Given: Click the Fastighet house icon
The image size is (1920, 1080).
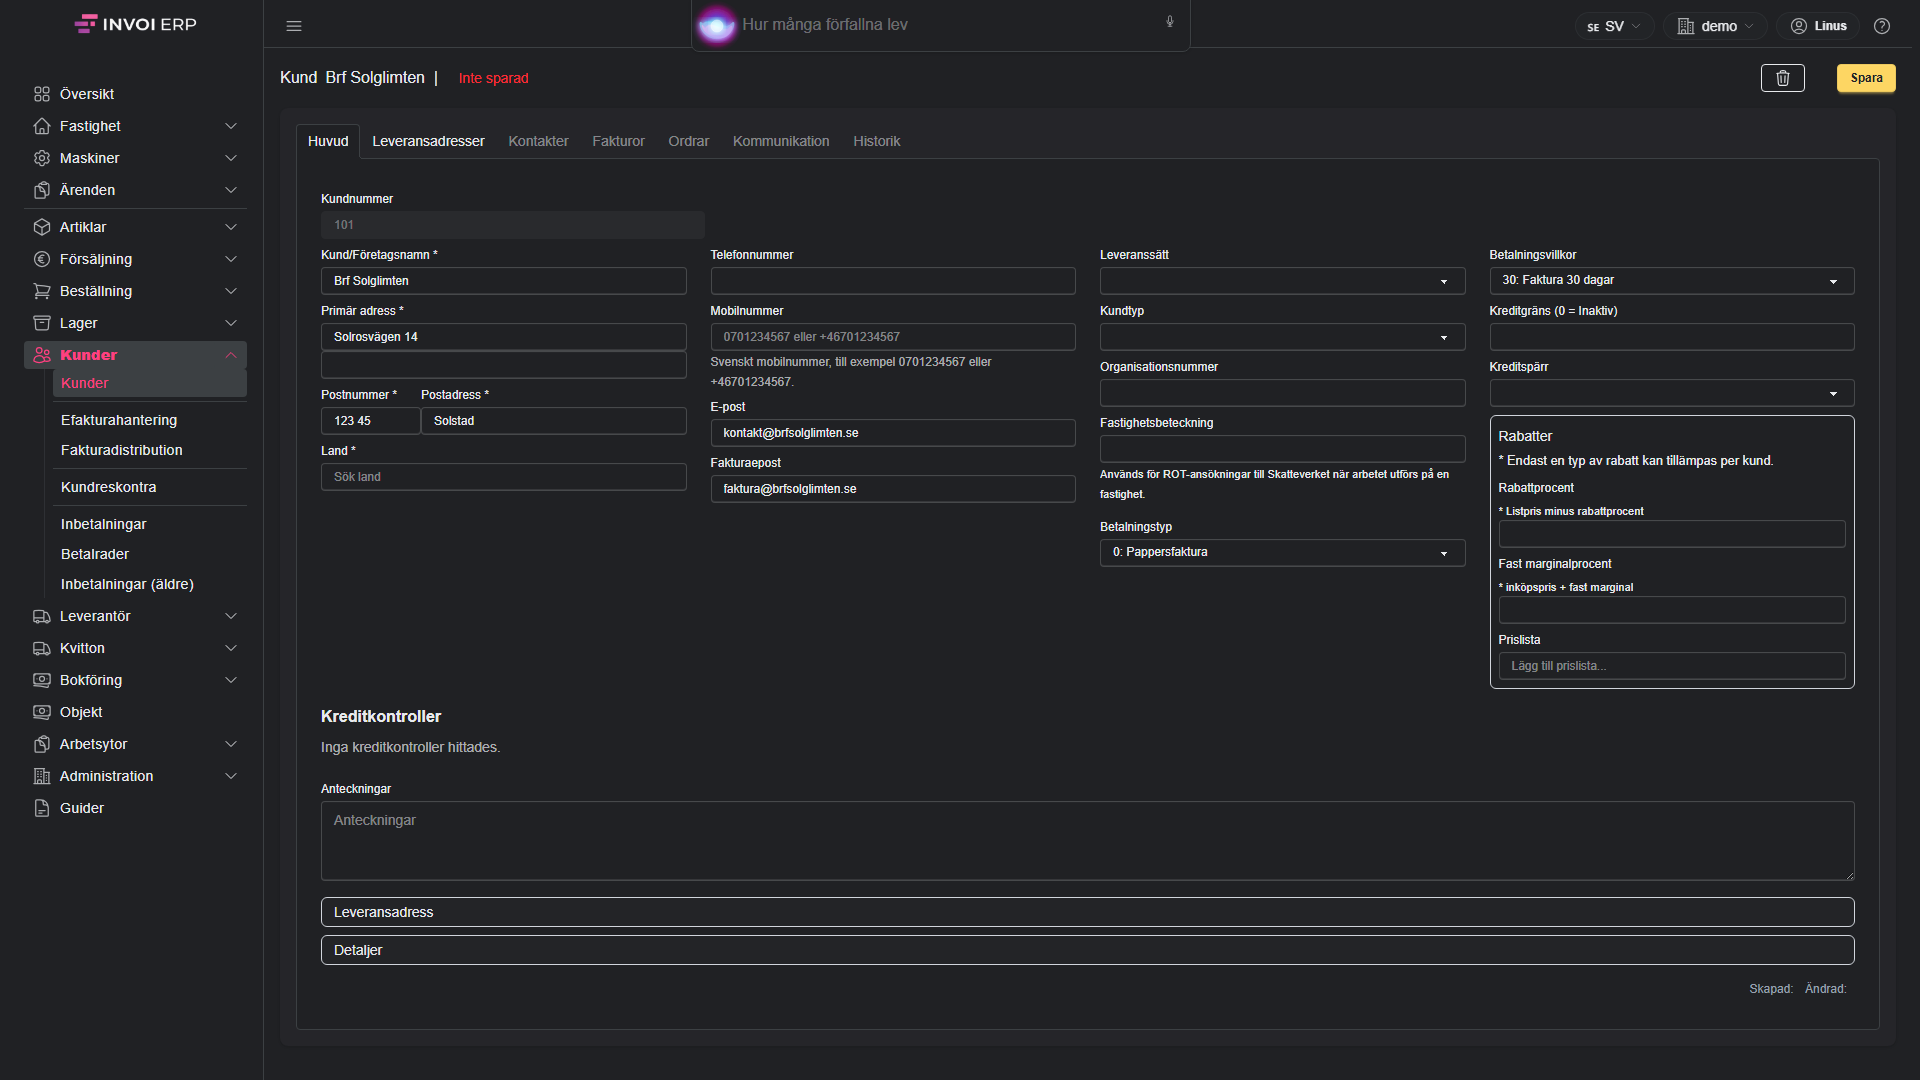Looking at the screenshot, I should [42, 126].
